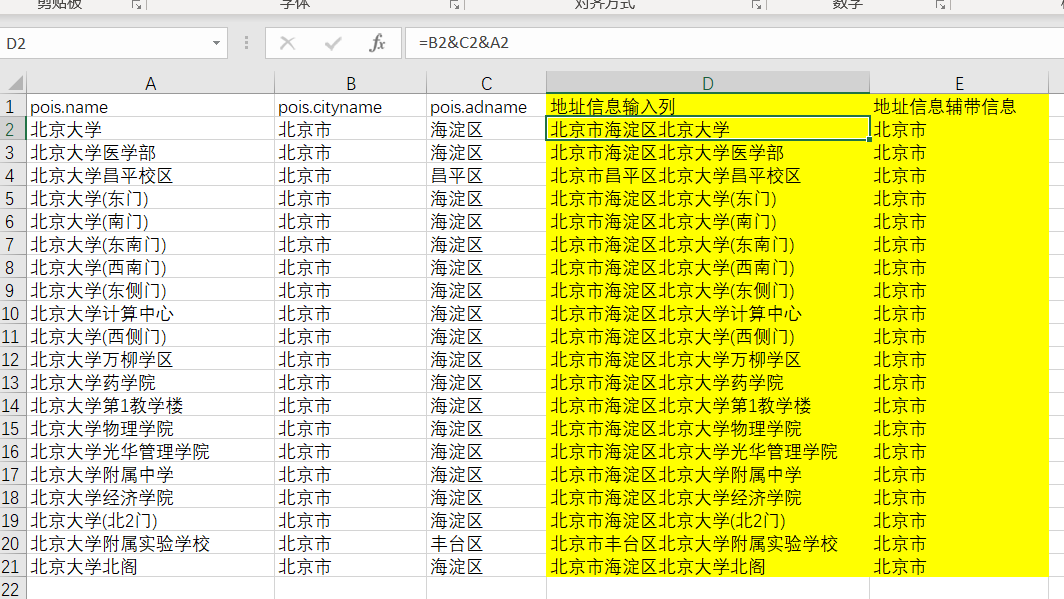1064x599 pixels.
Task: Click cell '北京市昌平区北京大学昌平校区'
Action: [708, 175]
